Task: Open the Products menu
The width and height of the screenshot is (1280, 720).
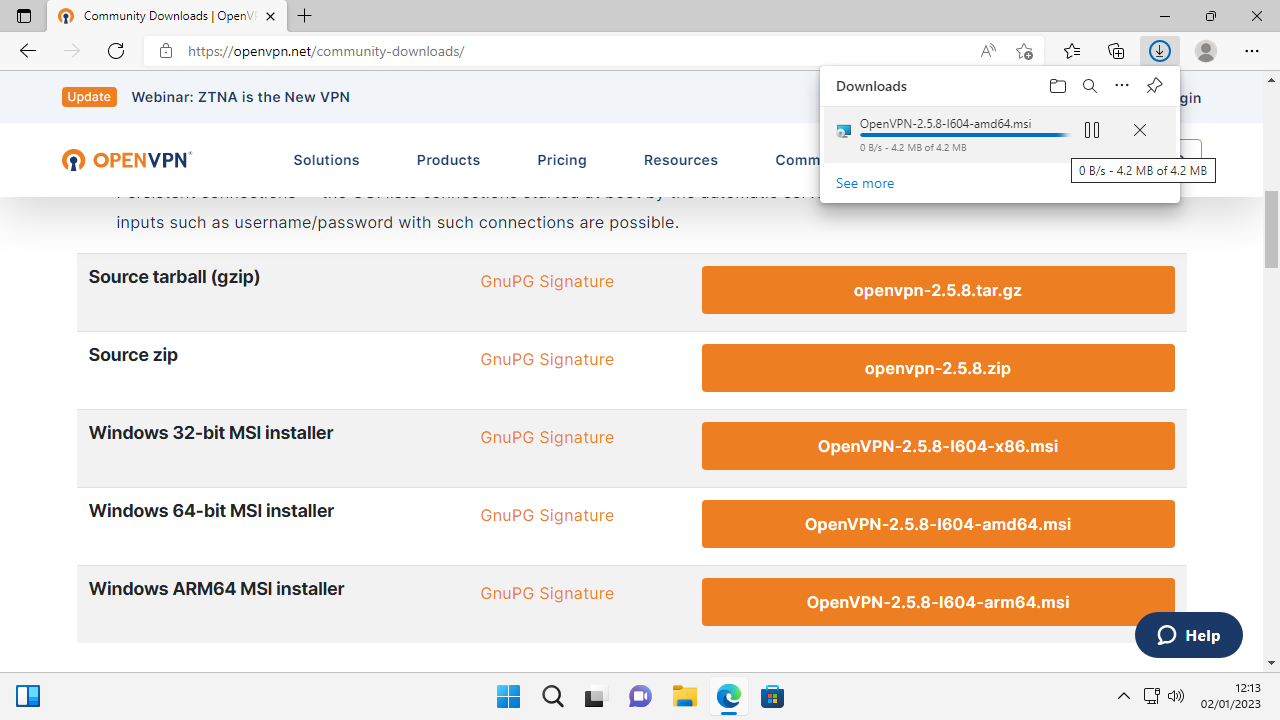Action: (448, 160)
